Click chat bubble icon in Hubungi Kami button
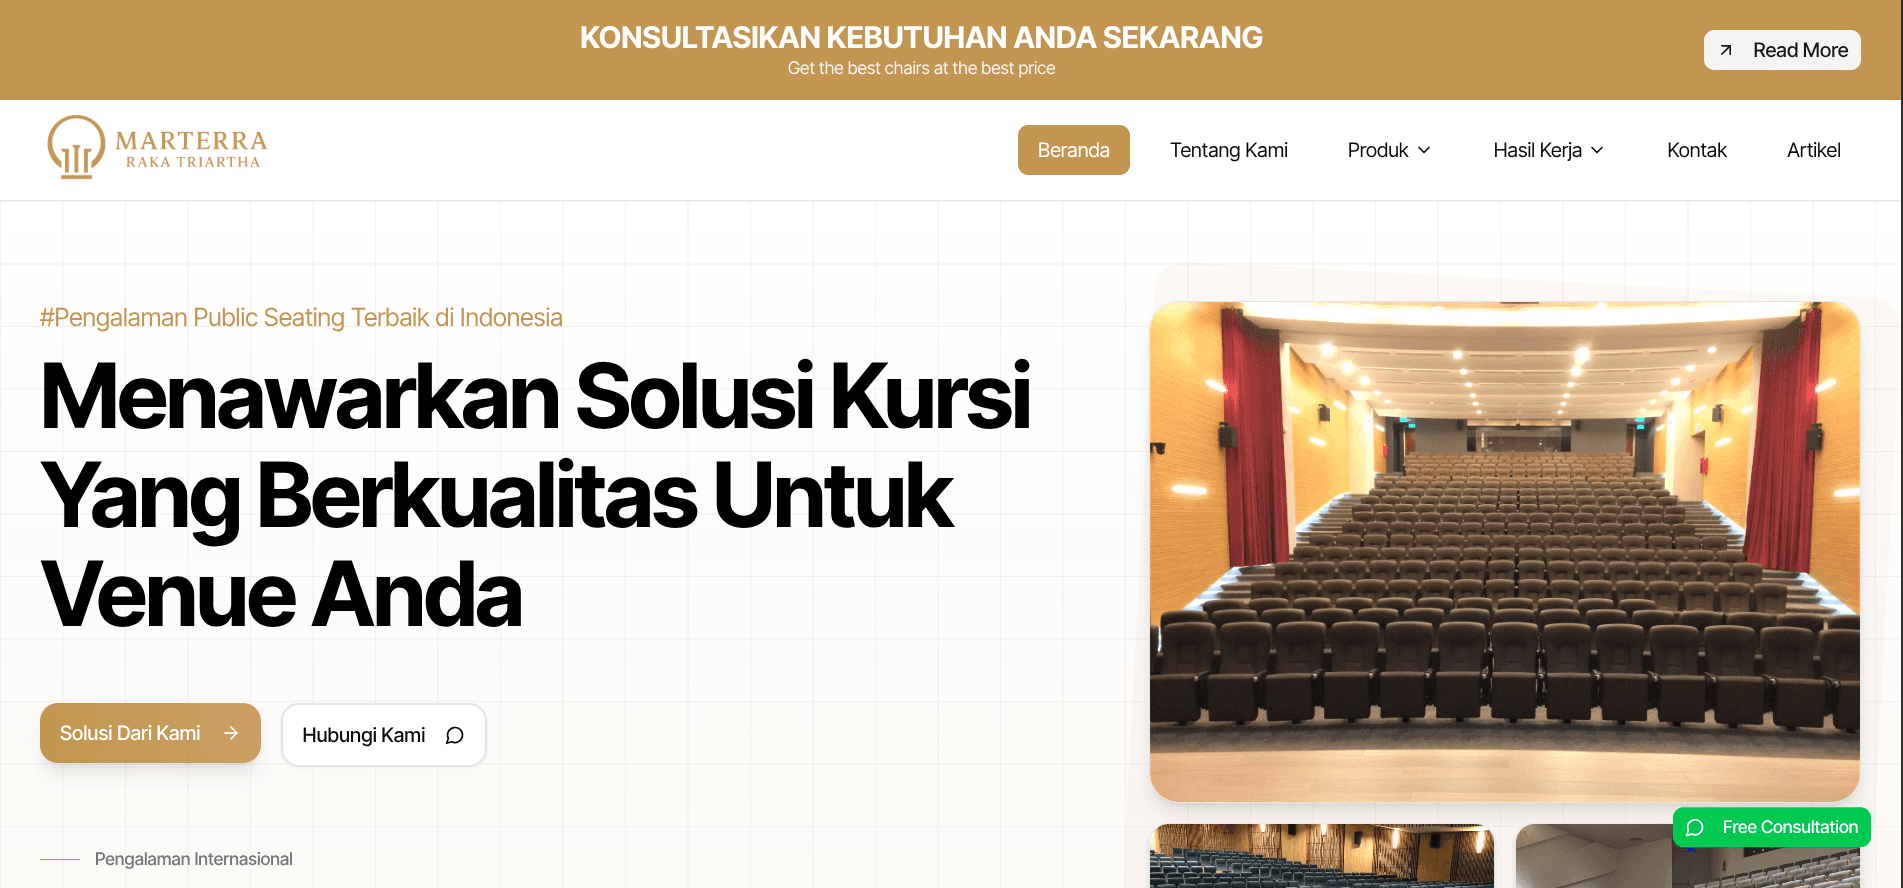 coord(454,735)
